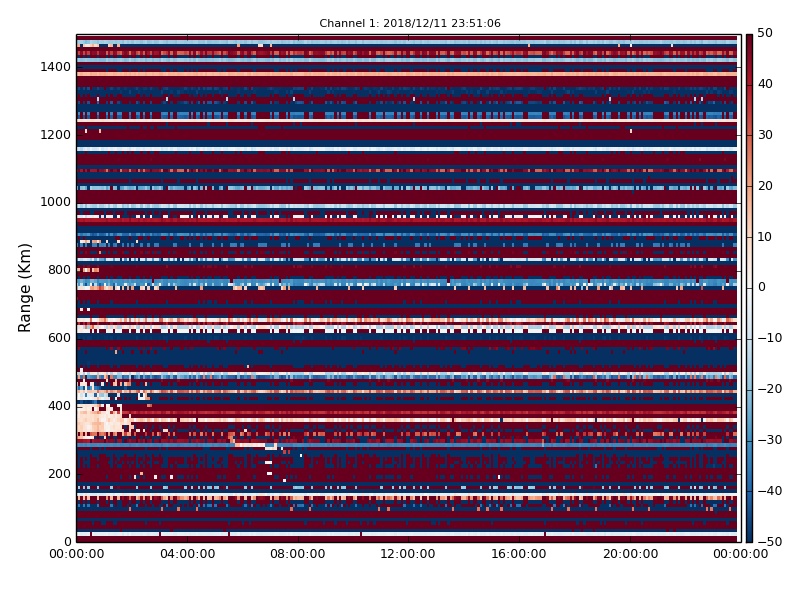Click the x-axis tick label 08:00:00
800x600 pixels.
point(298,554)
